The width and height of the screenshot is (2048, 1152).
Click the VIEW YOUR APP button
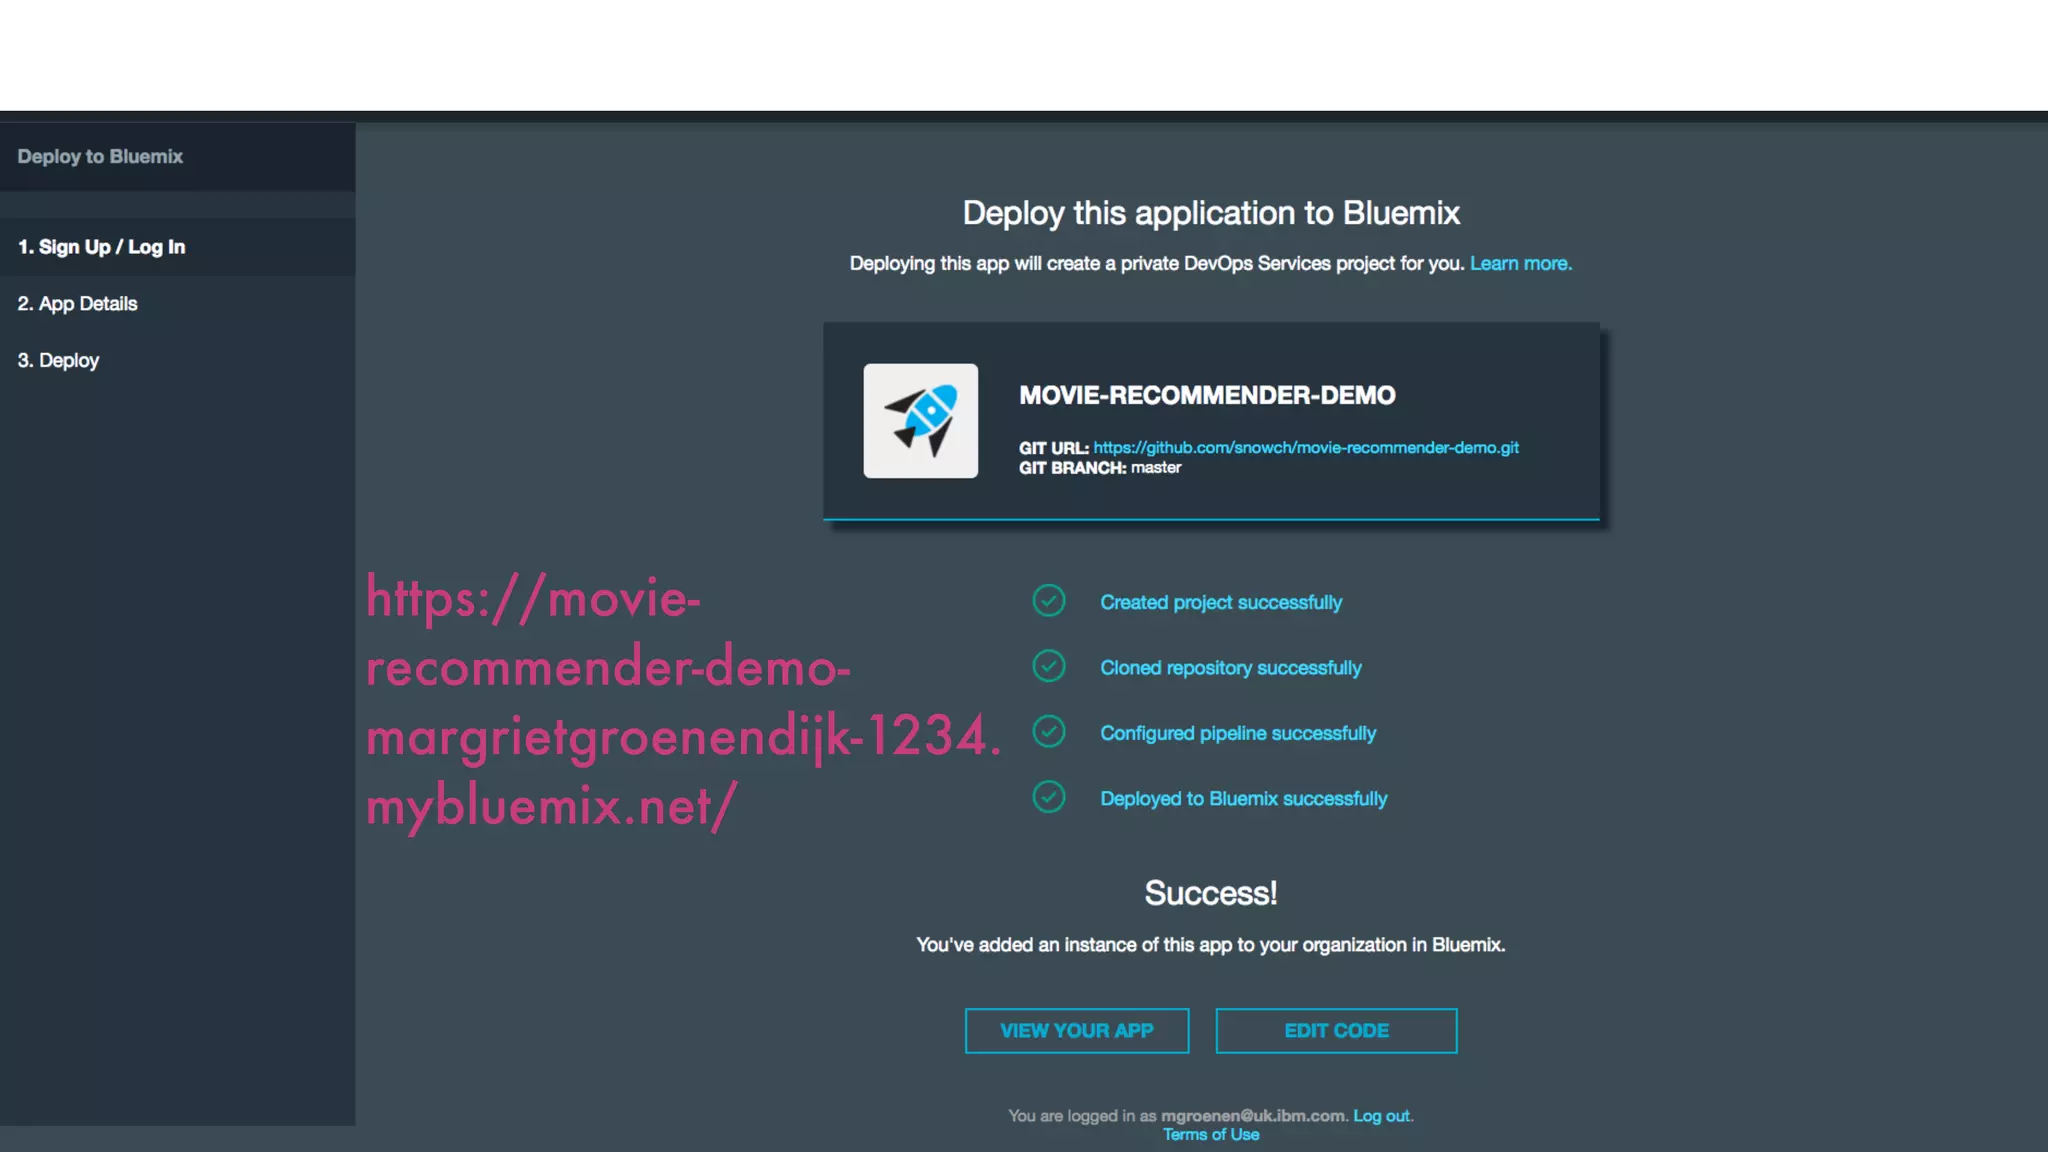(1077, 1031)
